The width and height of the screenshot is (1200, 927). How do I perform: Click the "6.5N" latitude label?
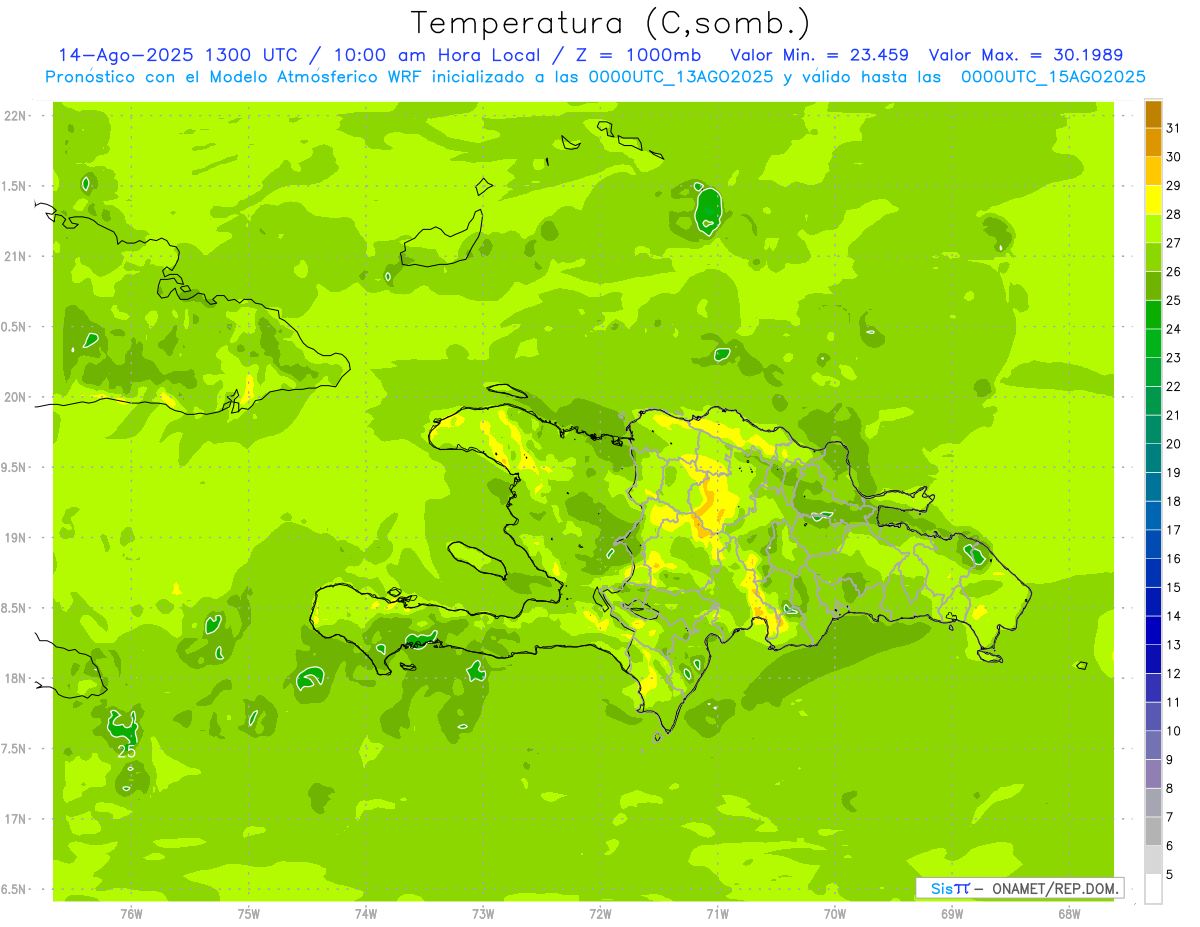click(15, 889)
